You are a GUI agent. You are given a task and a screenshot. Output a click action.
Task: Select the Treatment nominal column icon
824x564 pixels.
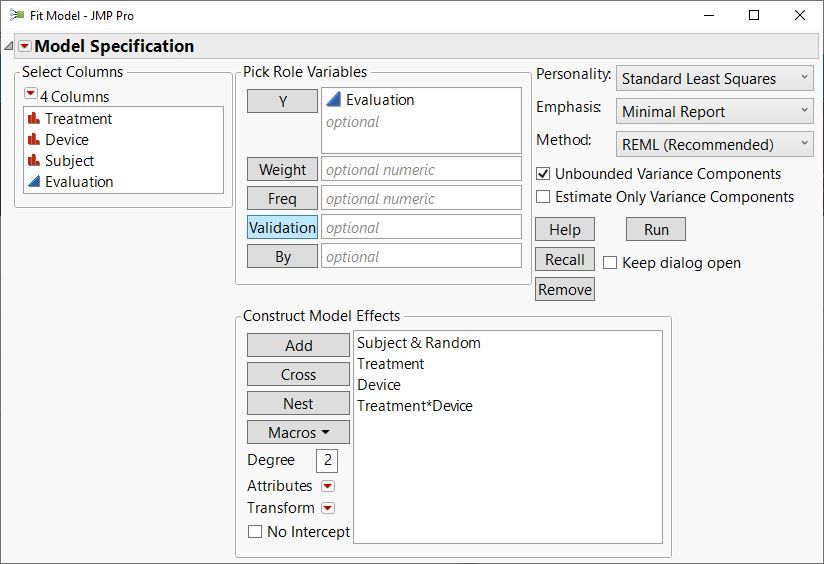tap(33, 119)
